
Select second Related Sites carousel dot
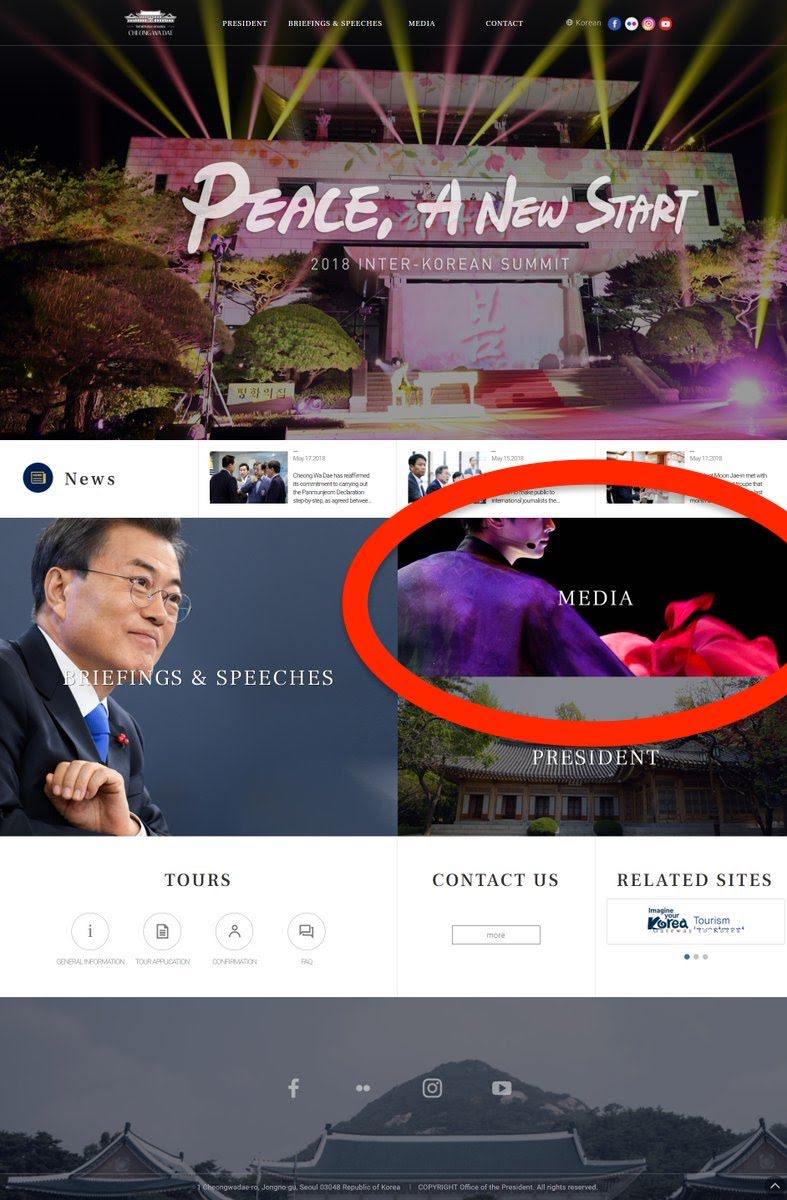click(x=696, y=957)
